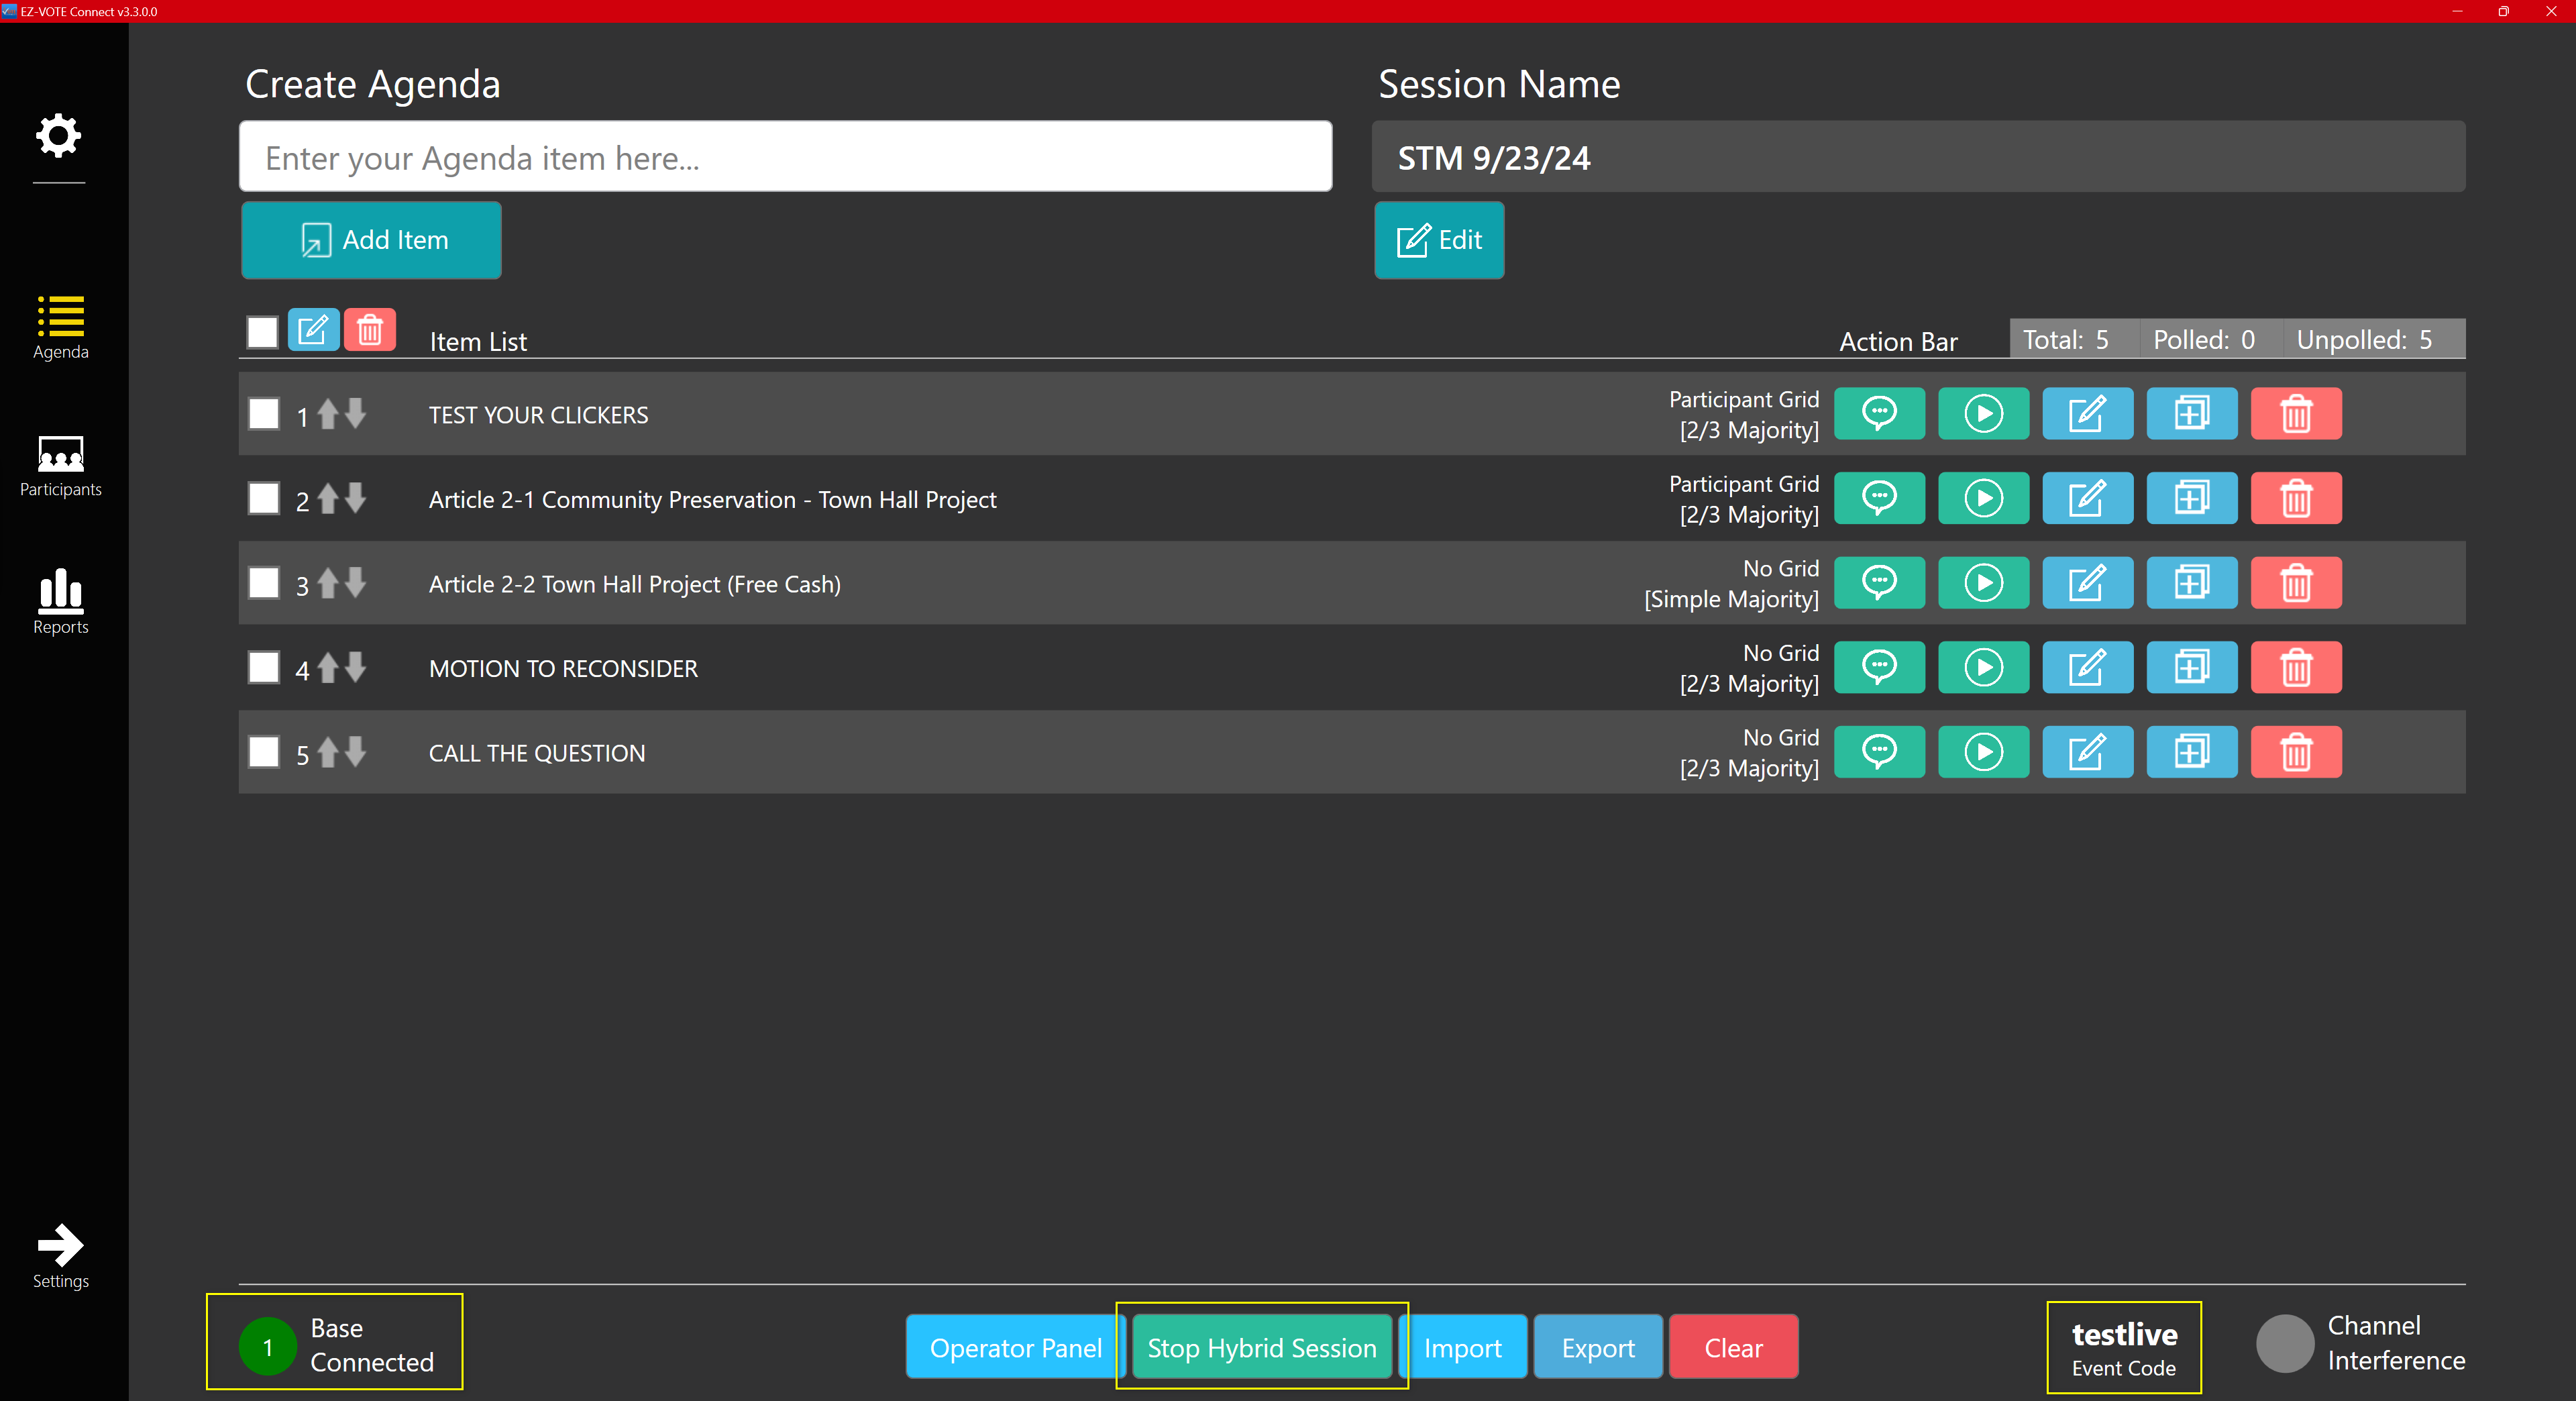Focus the agenda item text field
Viewport: 2576px width, 1401px height.
pyautogui.click(x=785, y=157)
